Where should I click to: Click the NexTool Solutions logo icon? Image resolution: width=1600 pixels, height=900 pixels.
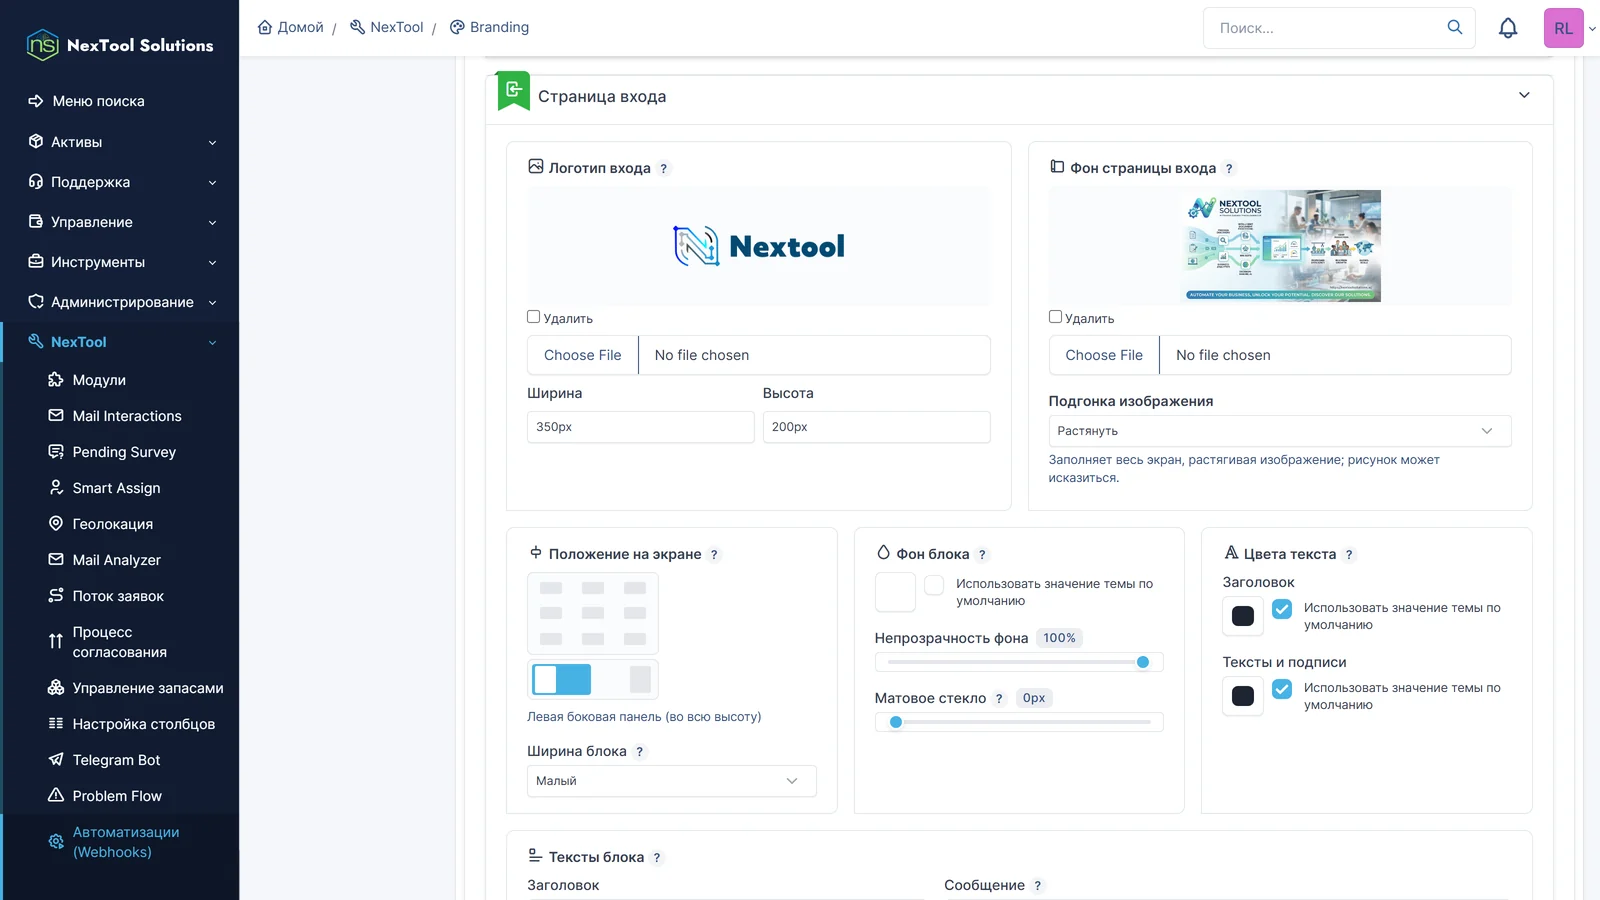tap(43, 45)
